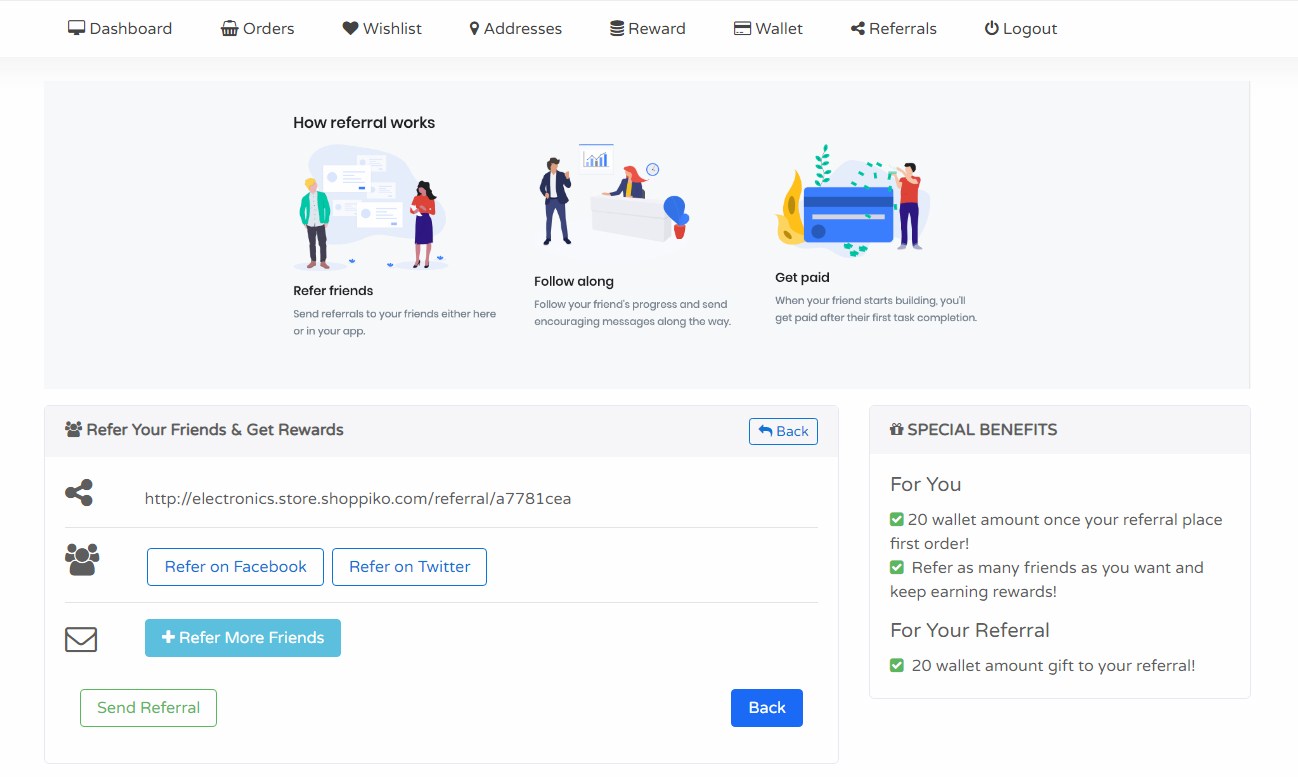
Task: Click the 'Follow along' caption text
Action: 574,282
